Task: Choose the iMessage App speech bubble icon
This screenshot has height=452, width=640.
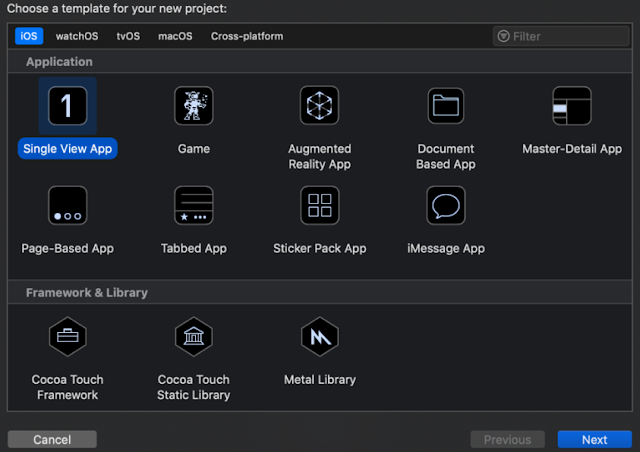Action: pos(446,205)
